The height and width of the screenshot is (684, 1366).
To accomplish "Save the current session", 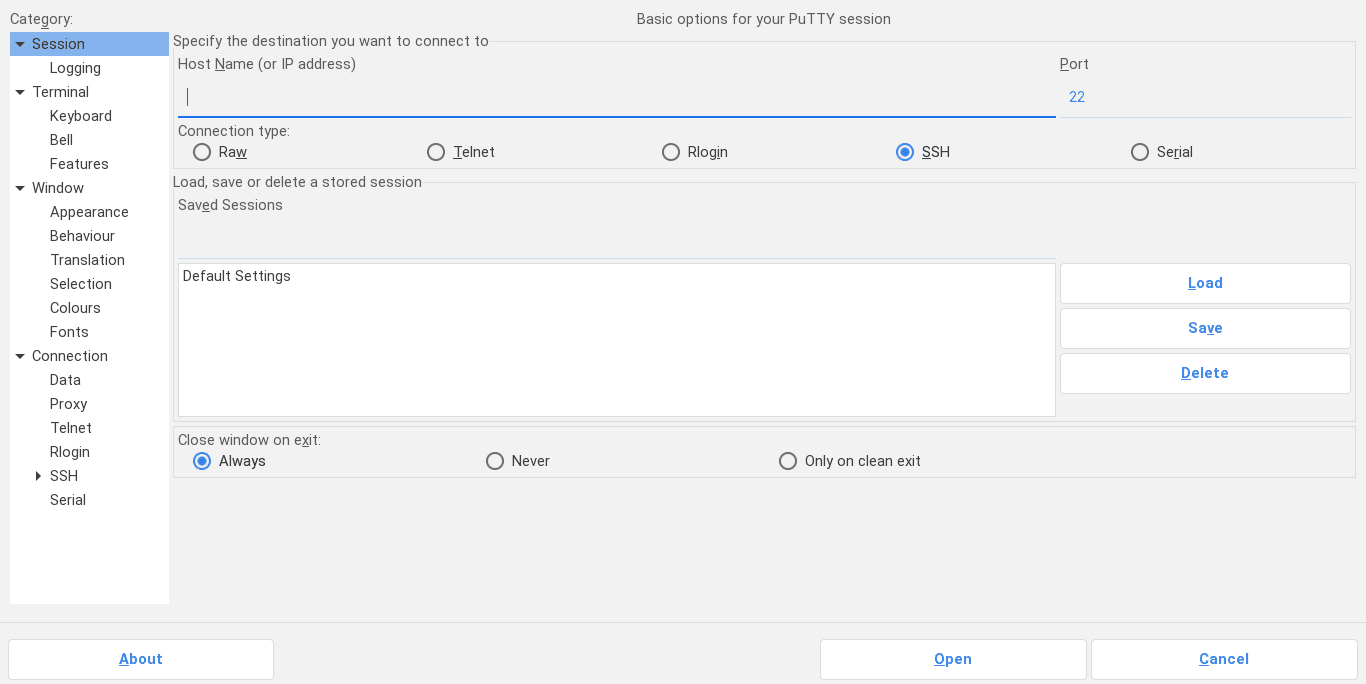I will coord(1205,328).
